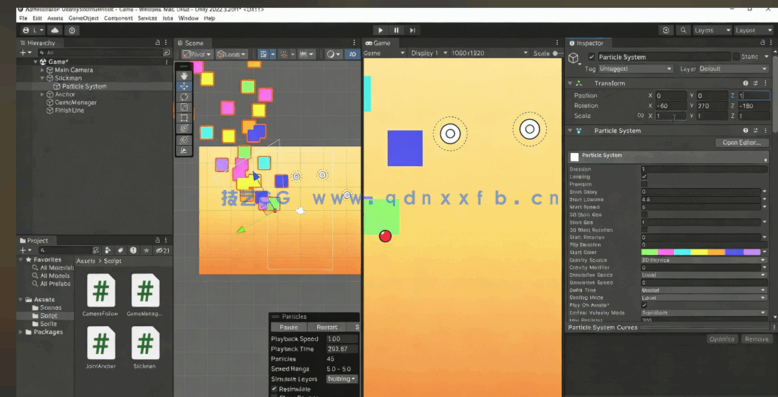Click the Position Z input field
This screenshot has width=778, height=397.
point(753,96)
